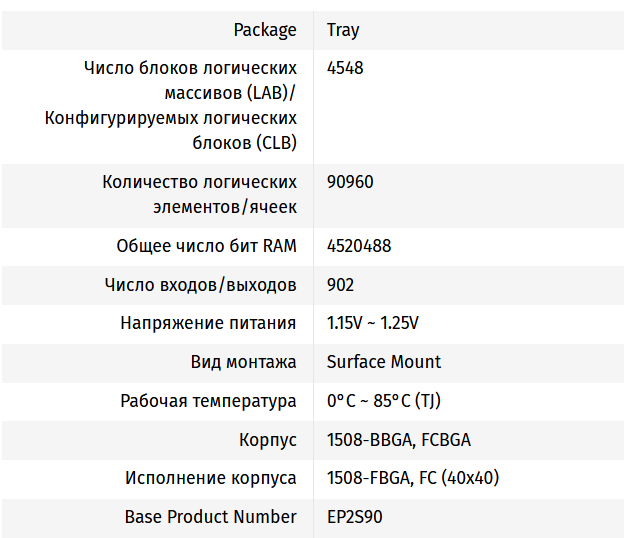Click the Напряжение питания label
The image size is (624, 538).
(208, 323)
